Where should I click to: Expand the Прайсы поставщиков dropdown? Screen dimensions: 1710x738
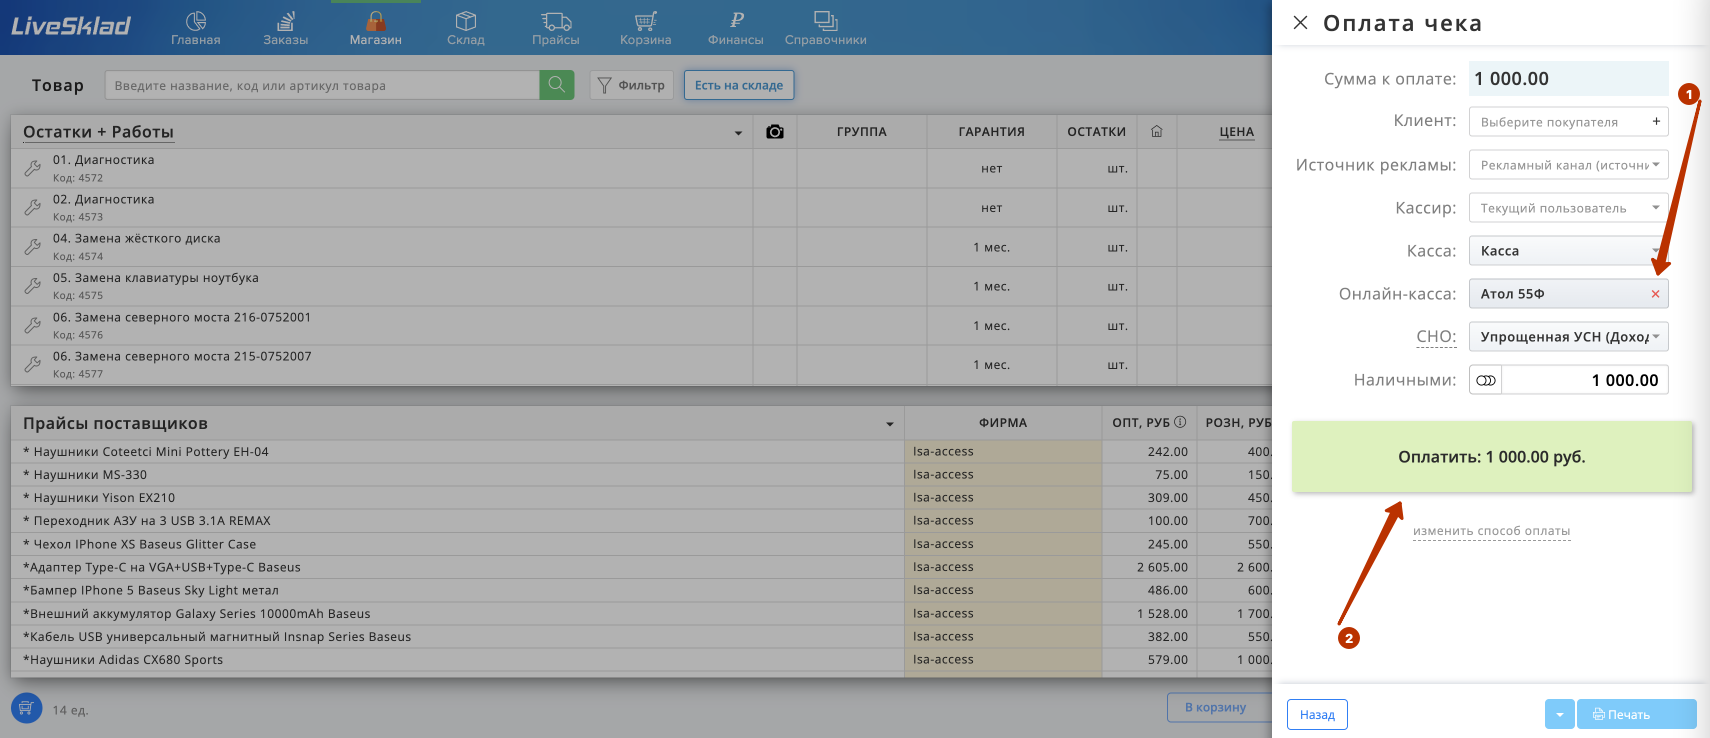tap(890, 424)
